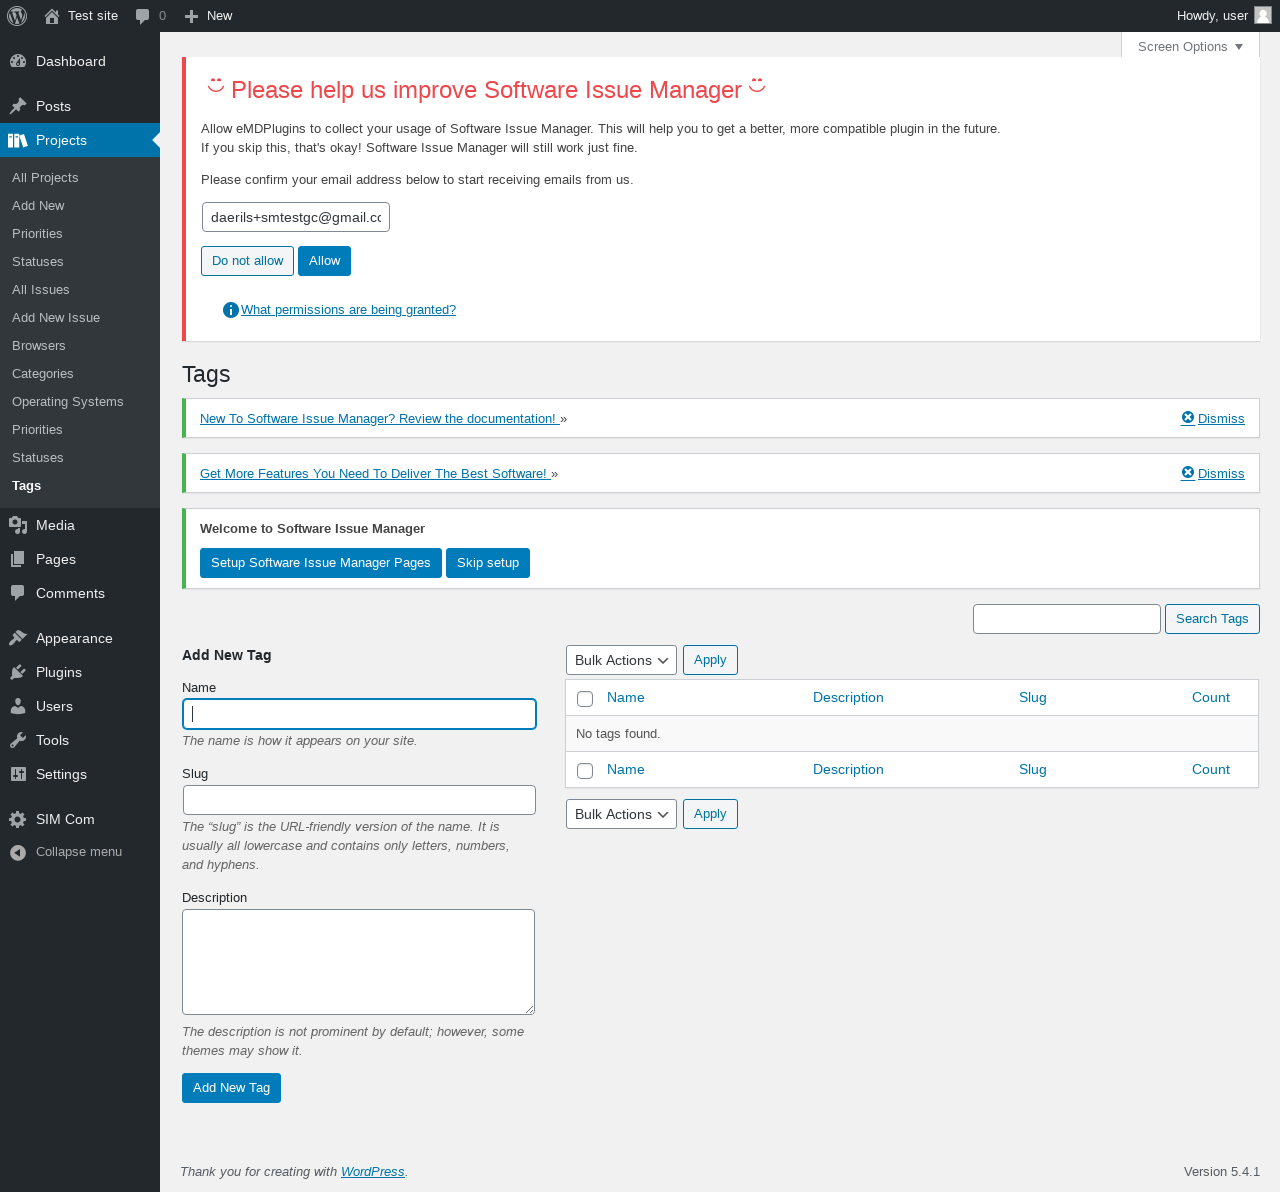
Task: Click the Appearance brush icon
Action: coord(18,638)
